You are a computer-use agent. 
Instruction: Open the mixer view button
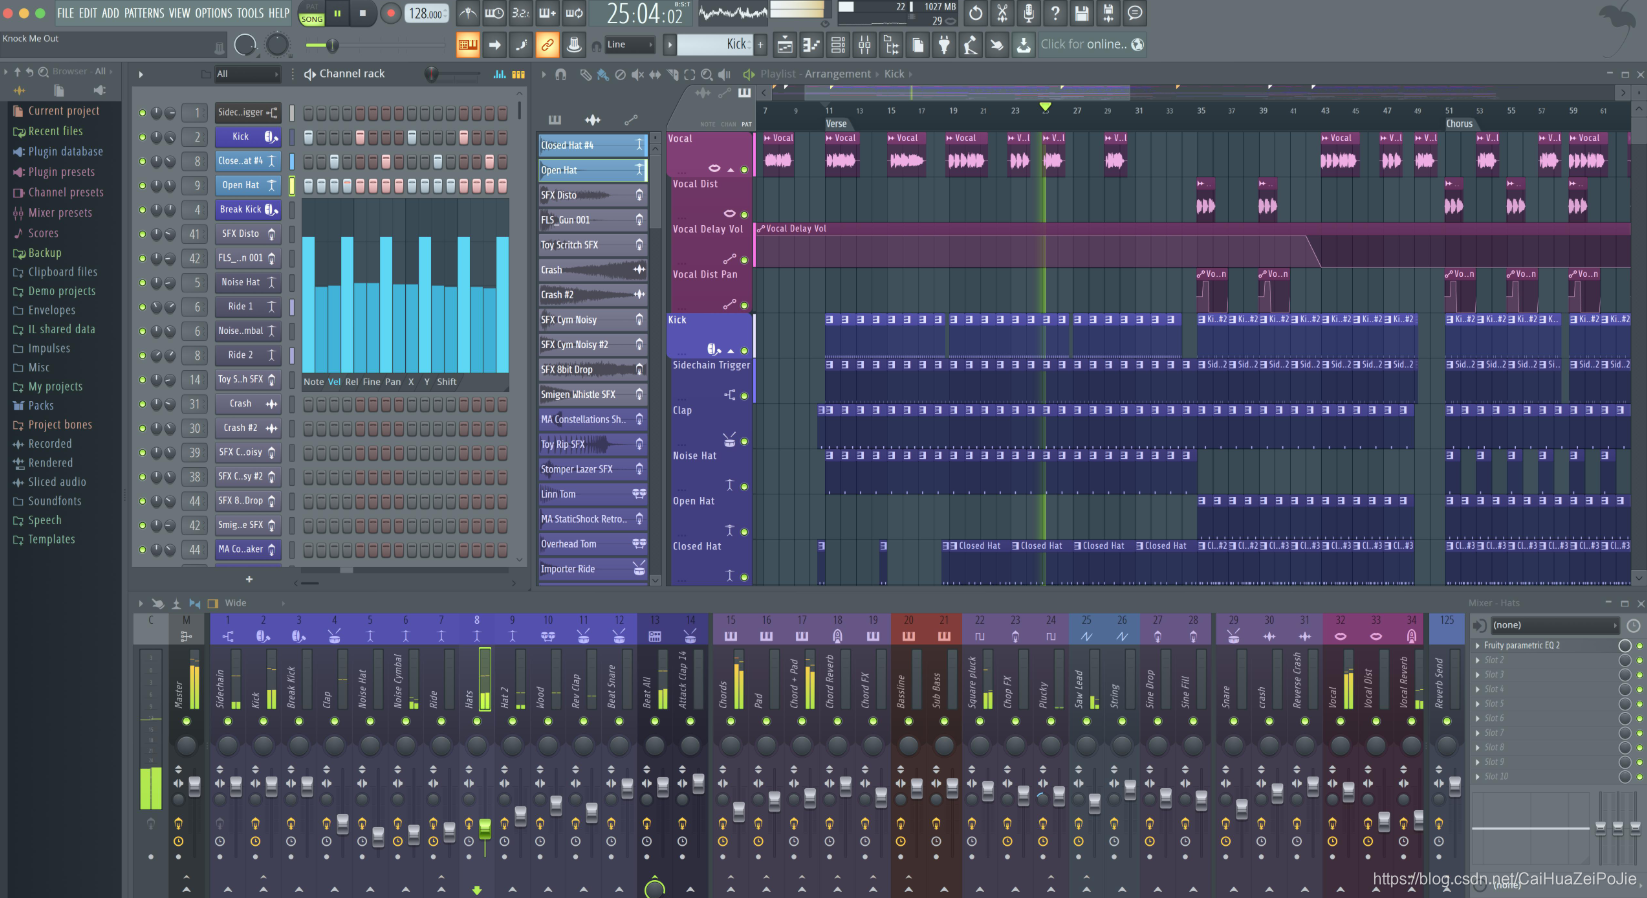pos(864,44)
